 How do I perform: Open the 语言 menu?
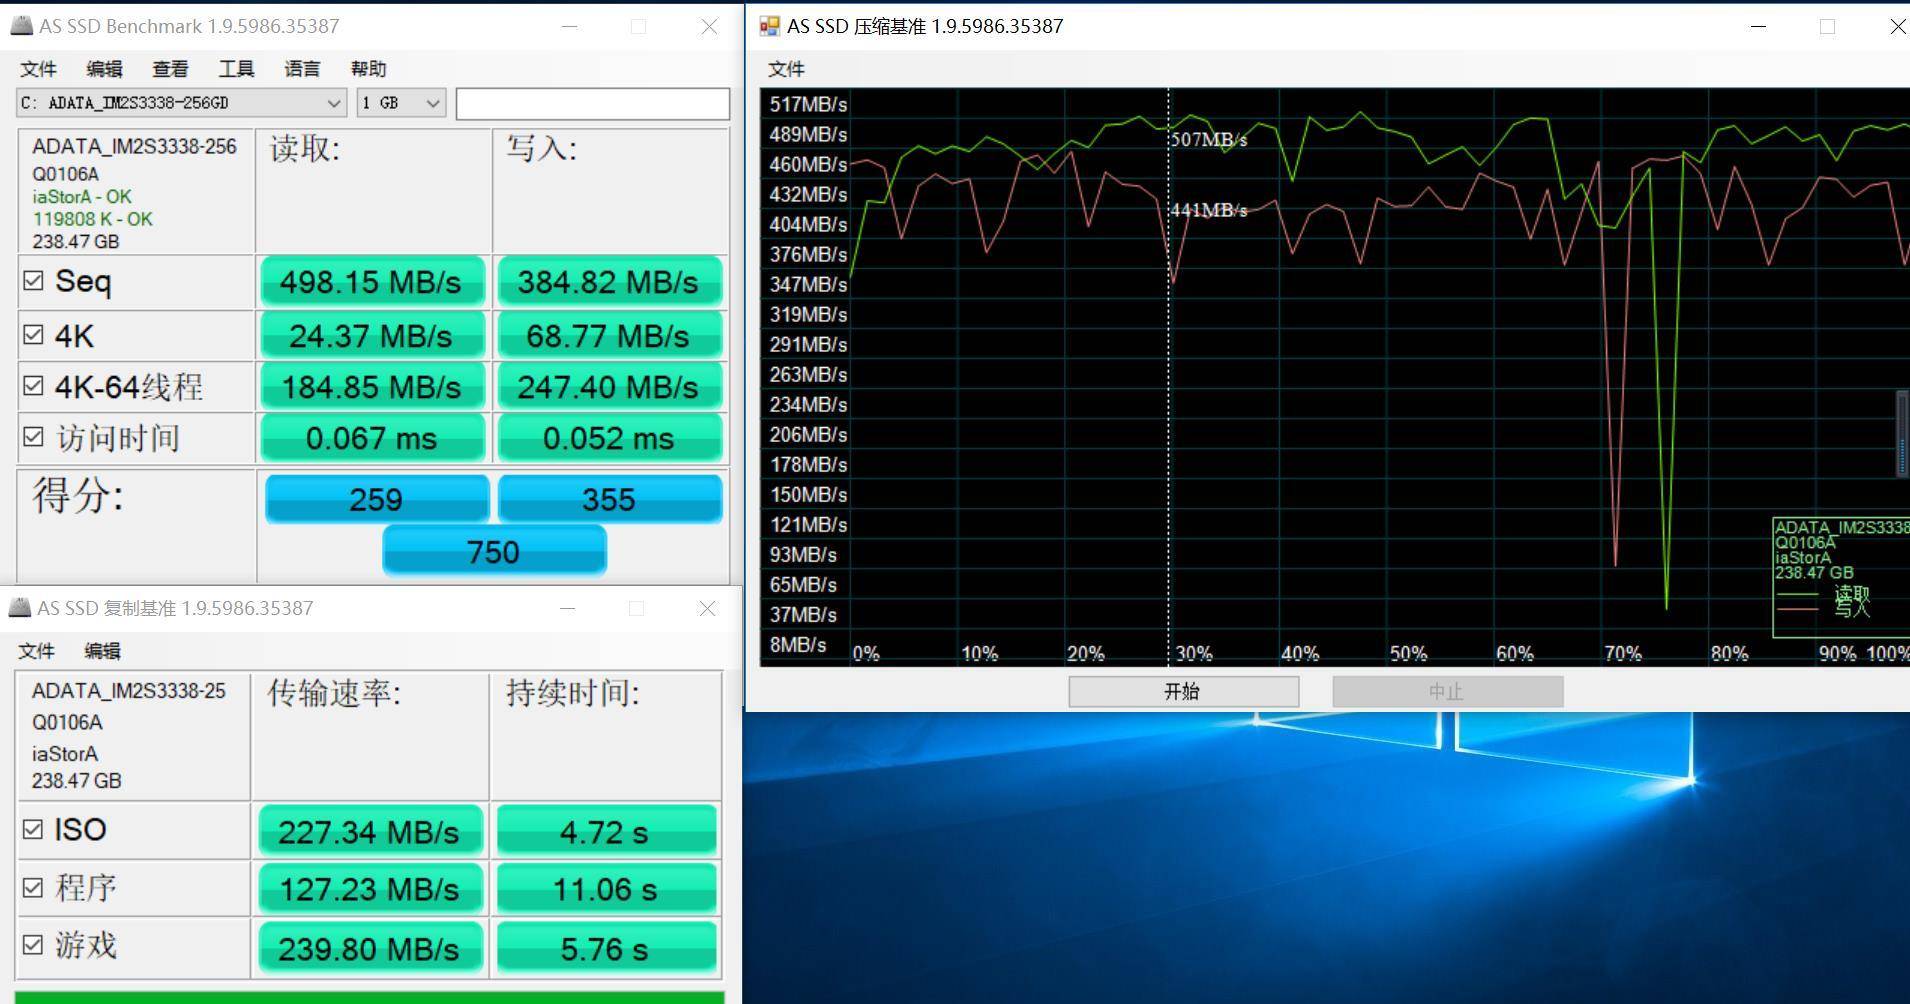click(x=302, y=69)
